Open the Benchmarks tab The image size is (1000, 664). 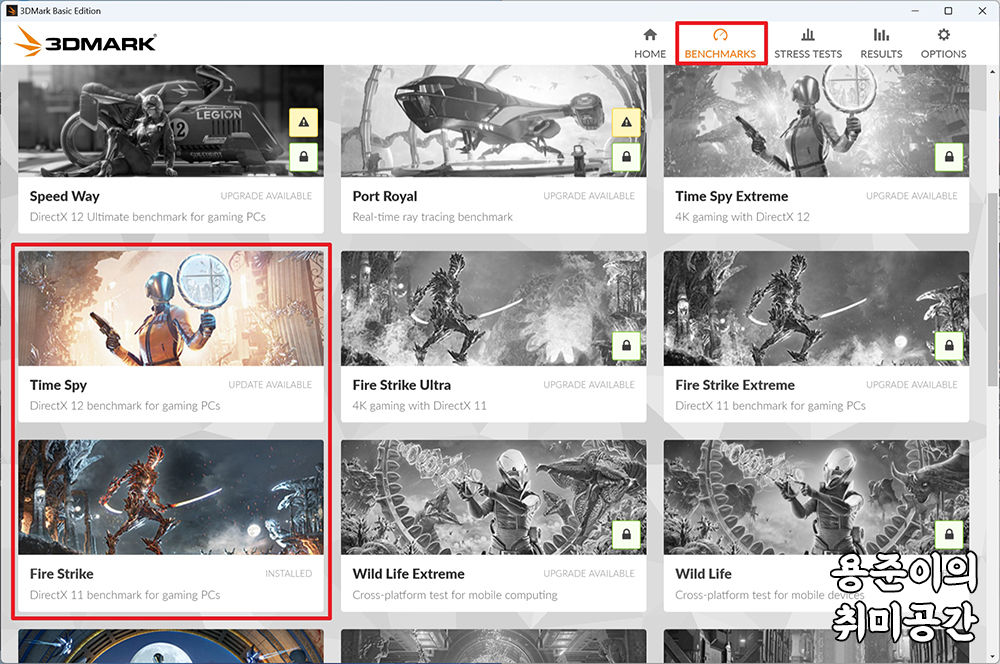coord(720,43)
